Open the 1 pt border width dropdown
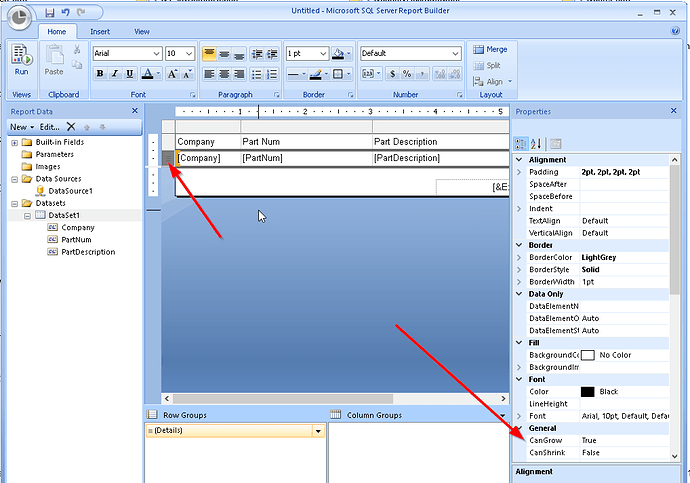The height and width of the screenshot is (483, 690). [x=323, y=54]
